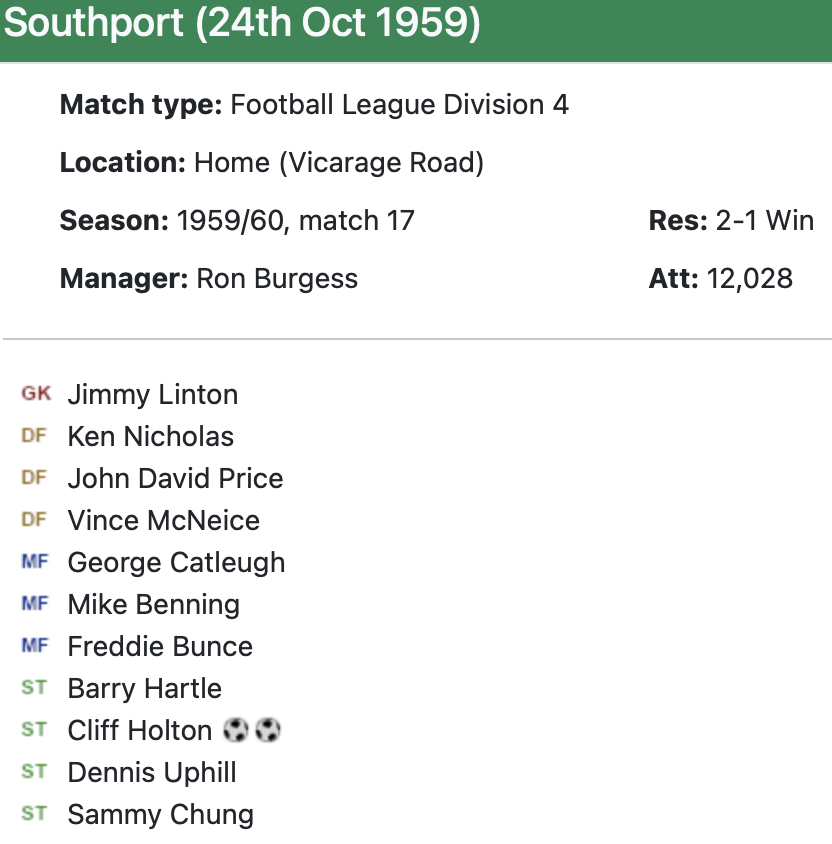
Task: Click the ST icon beside Sammy Chung
Action: 34,814
